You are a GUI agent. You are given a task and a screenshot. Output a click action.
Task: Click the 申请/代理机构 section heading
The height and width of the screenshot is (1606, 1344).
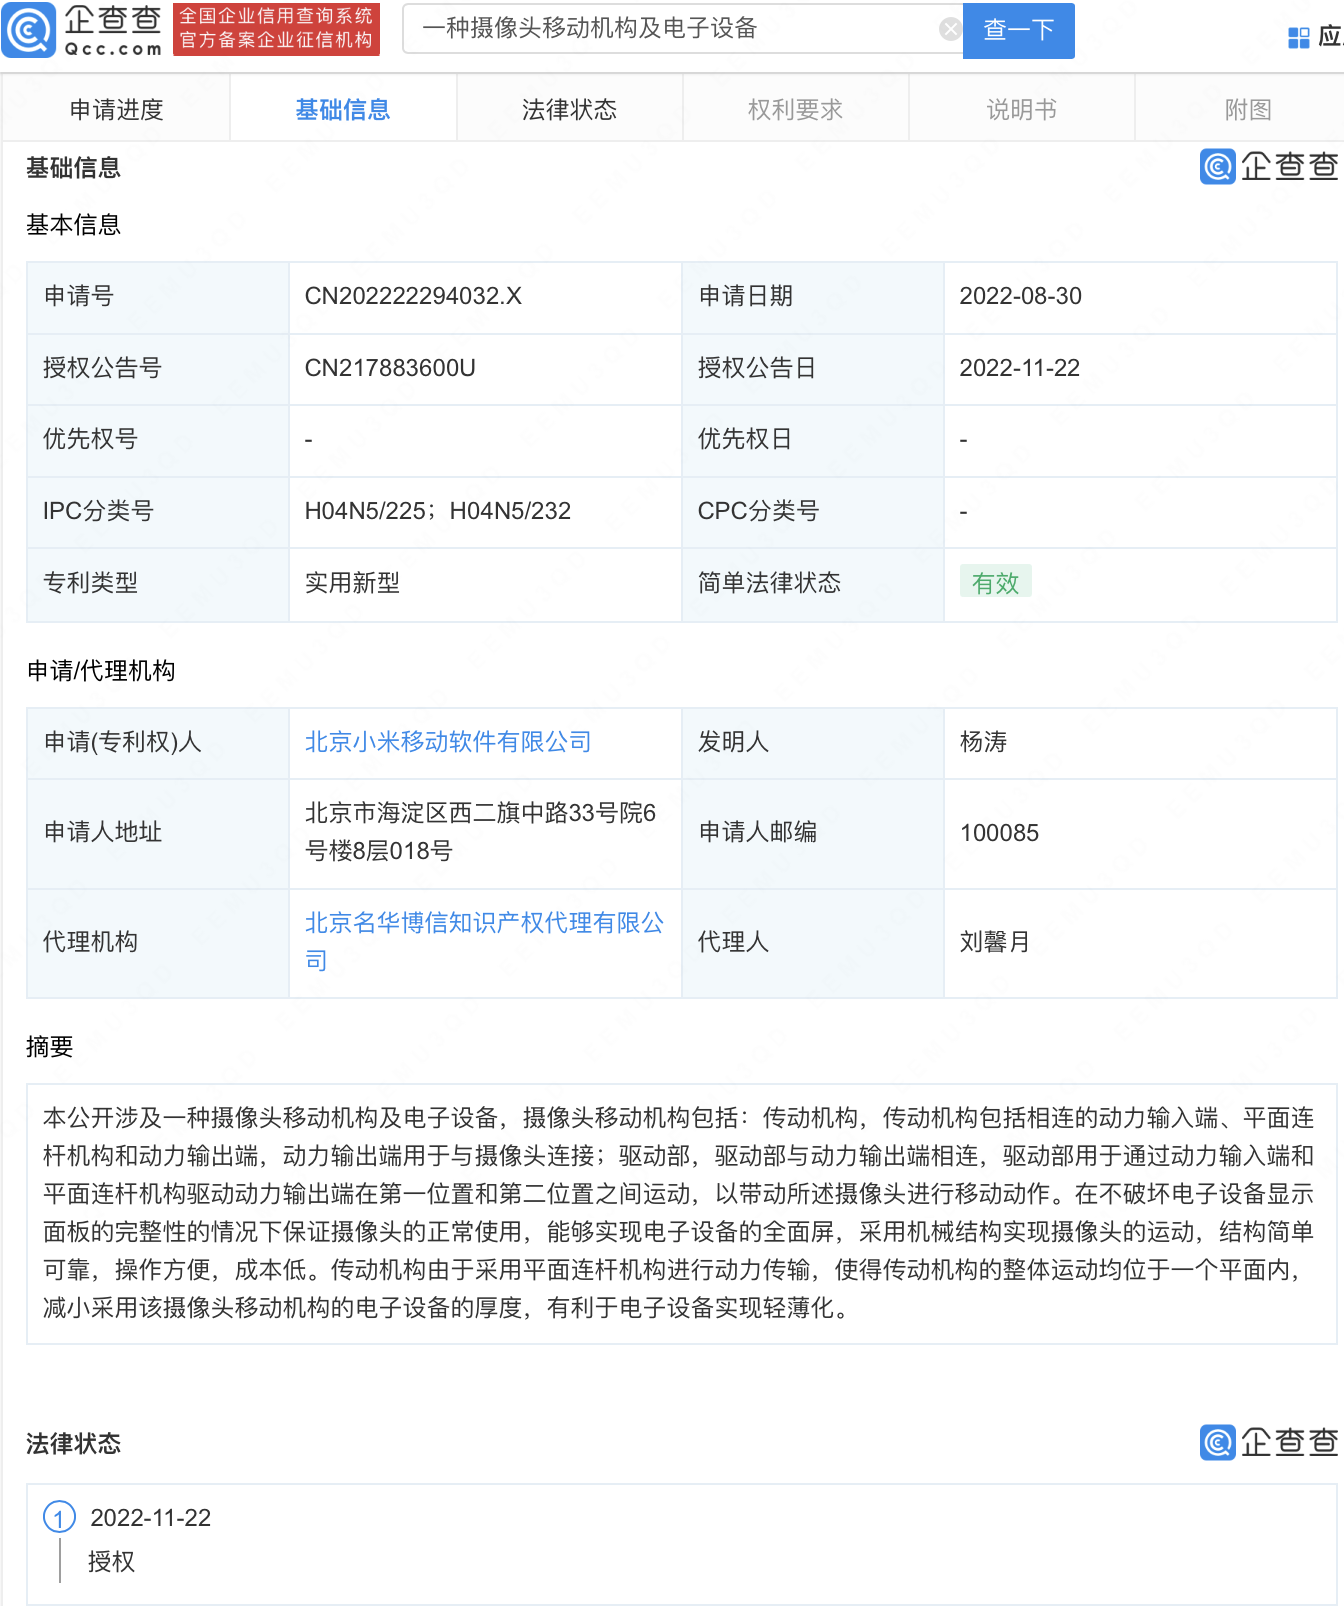pyautogui.click(x=101, y=671)
